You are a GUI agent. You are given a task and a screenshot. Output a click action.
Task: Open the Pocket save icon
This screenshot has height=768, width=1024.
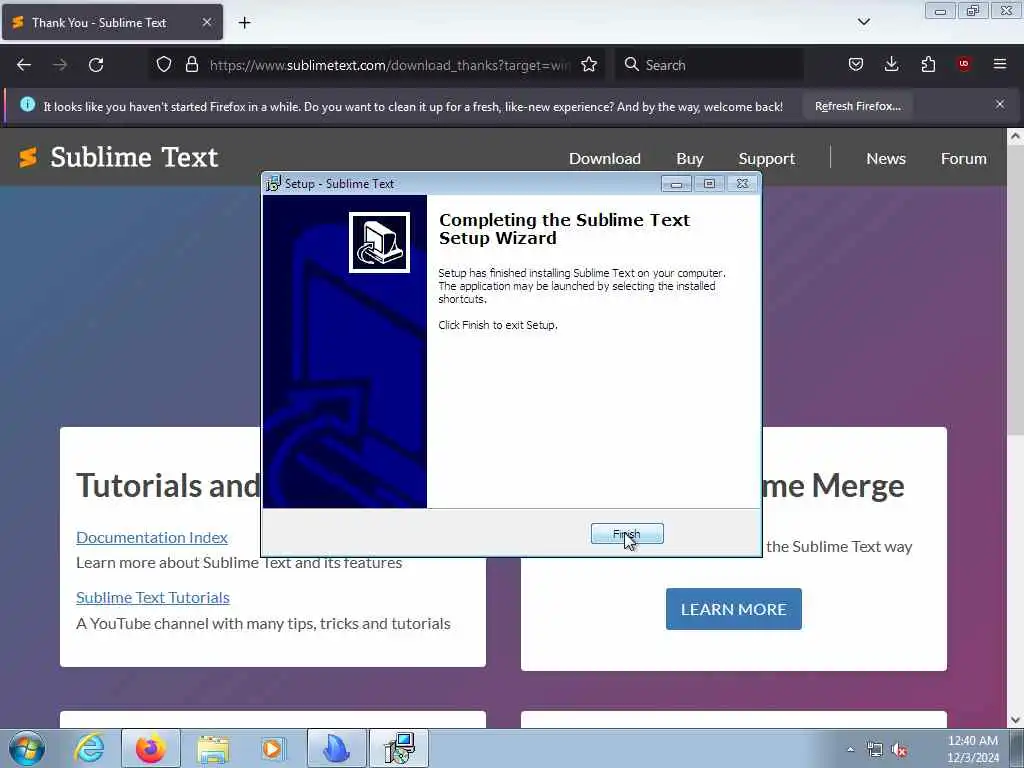point(856,64)
